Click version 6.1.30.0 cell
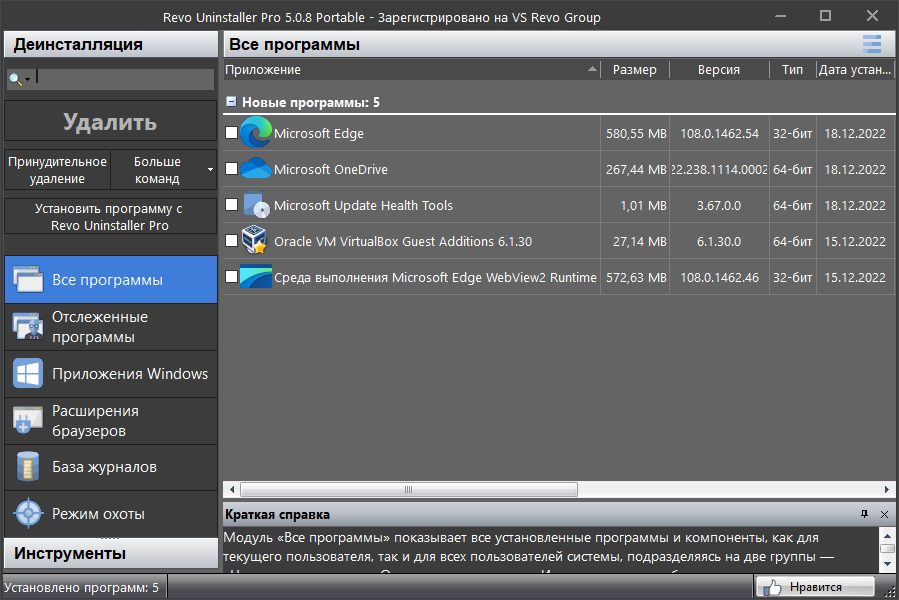 click(x=719, y=241)
